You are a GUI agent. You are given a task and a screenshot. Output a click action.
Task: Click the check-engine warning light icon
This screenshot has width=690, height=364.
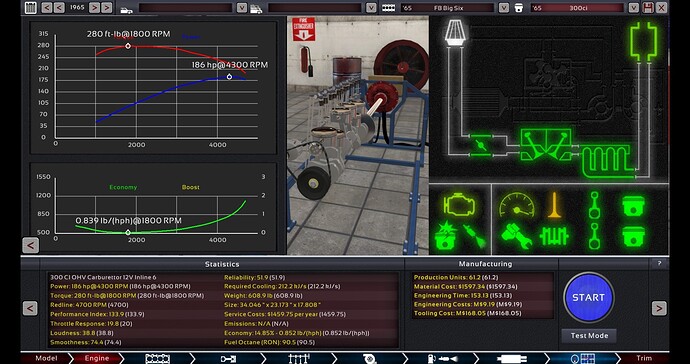tap(459, 205)
